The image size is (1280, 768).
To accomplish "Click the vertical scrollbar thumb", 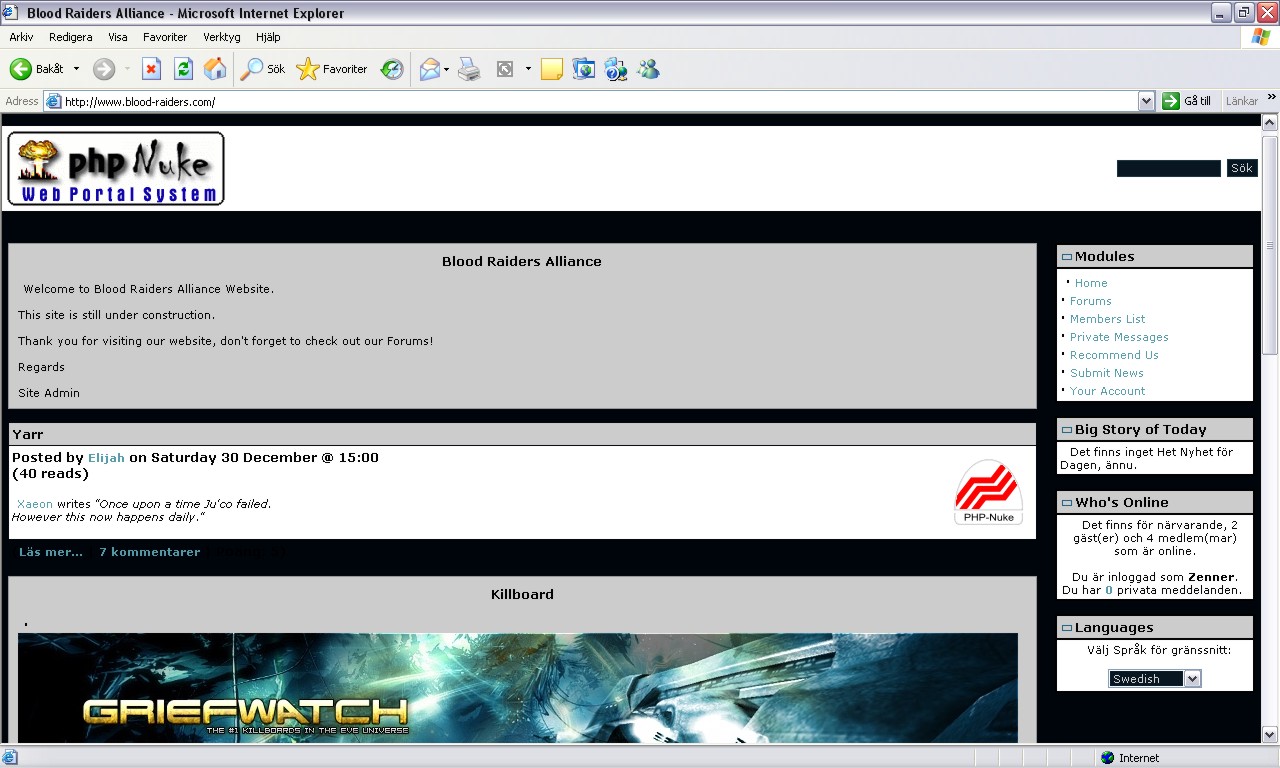I will 1270,244.
